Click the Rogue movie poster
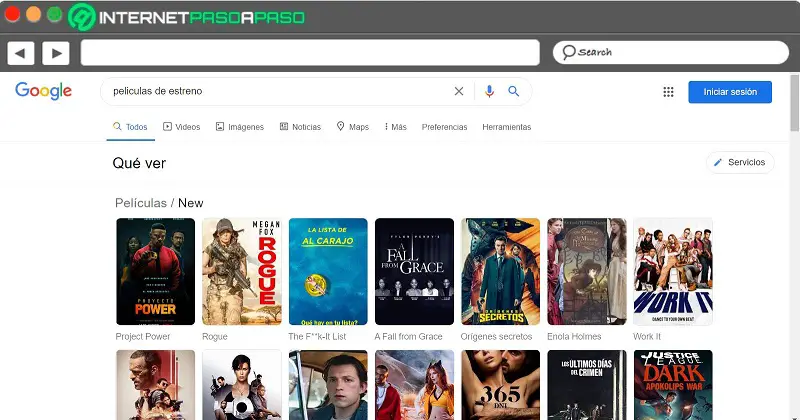This screenshot has width=800, height=420. [x=242, y=271]
